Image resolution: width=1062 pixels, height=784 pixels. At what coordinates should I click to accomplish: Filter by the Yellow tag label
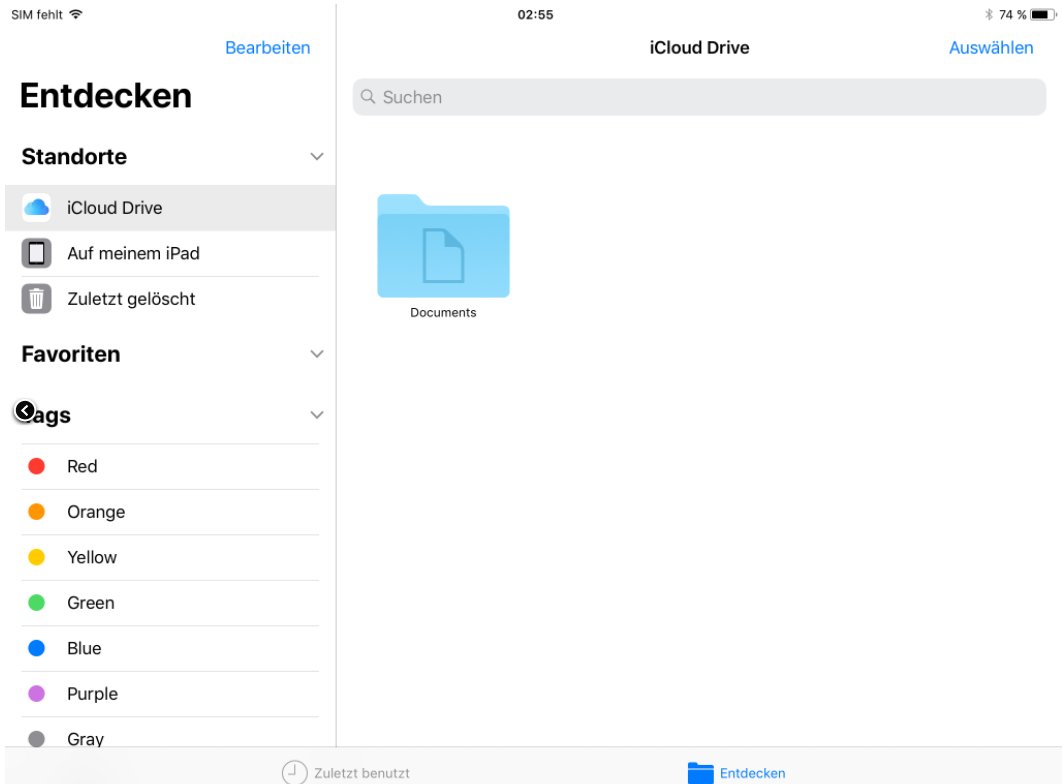tap(91, 557)
